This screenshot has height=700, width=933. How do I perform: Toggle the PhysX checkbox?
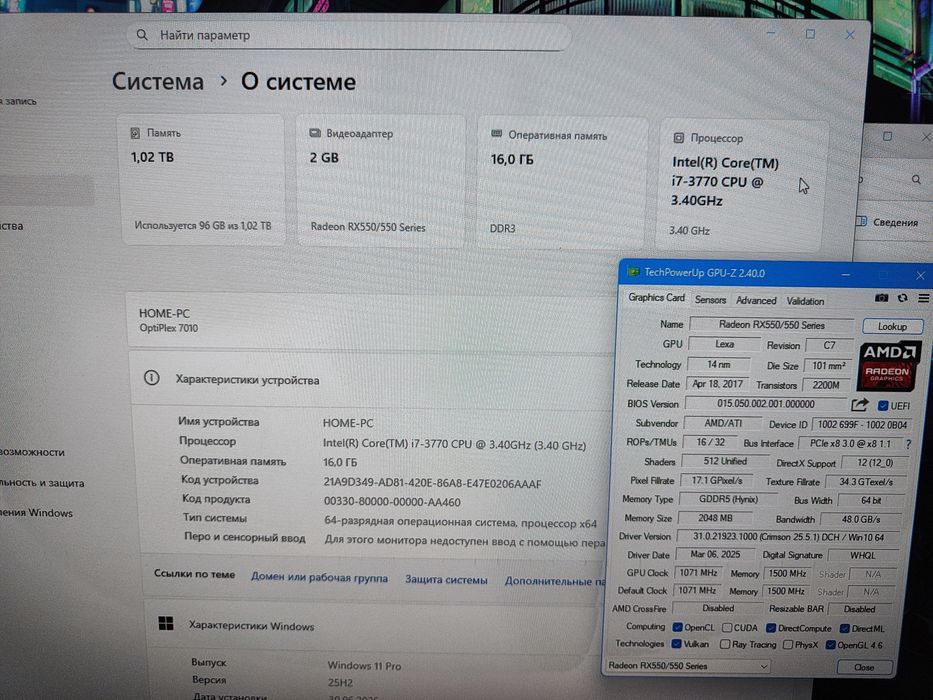tap(788, 645)
